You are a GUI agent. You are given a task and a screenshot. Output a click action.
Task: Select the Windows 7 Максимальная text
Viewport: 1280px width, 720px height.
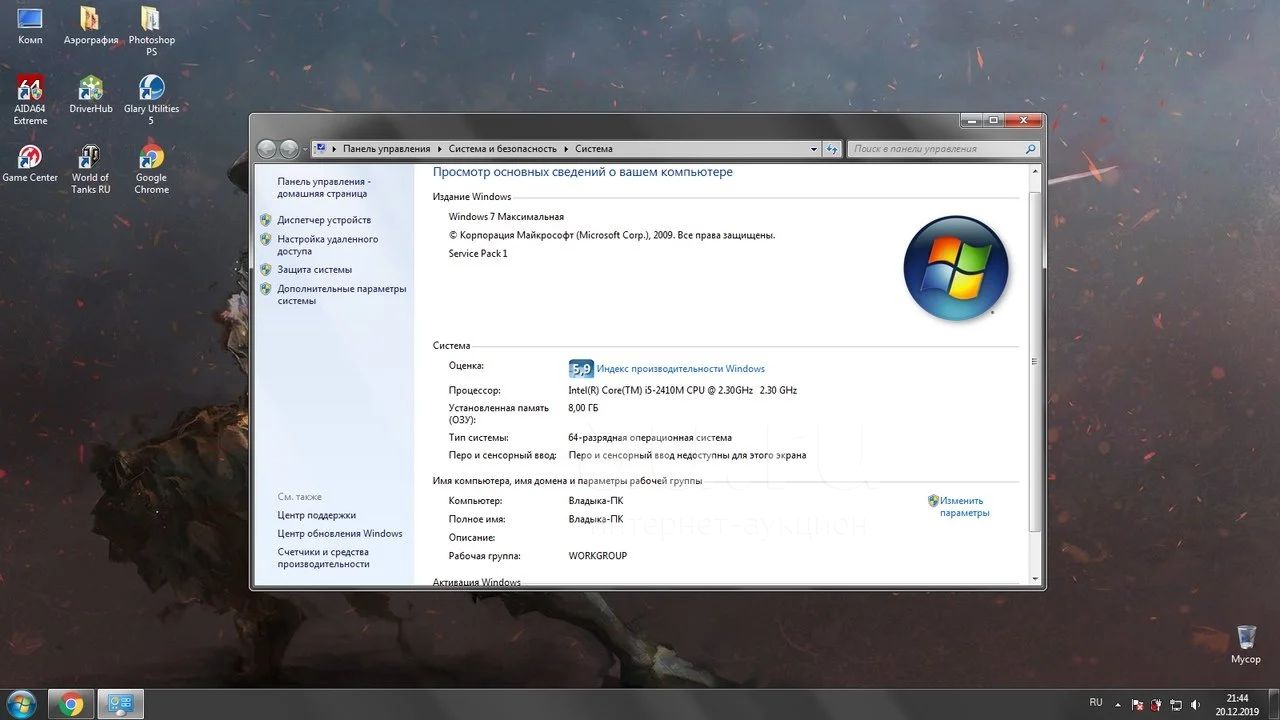point(506,217)
